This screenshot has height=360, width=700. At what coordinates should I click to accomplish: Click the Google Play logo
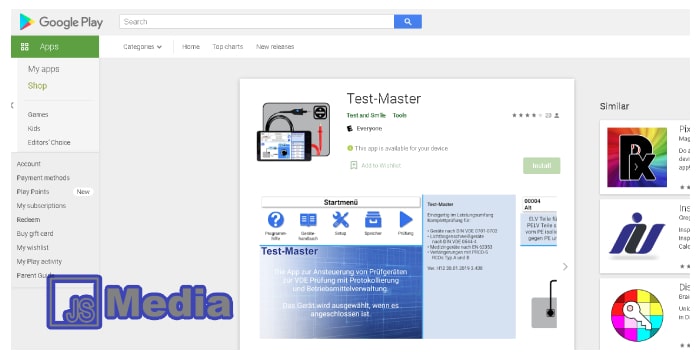pyautogui.click(x=61, y=22)
